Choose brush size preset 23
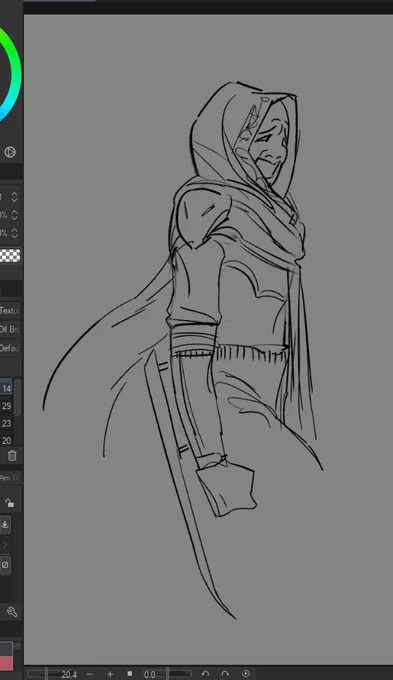Screen dimensions: 393x680 (6, 423)
